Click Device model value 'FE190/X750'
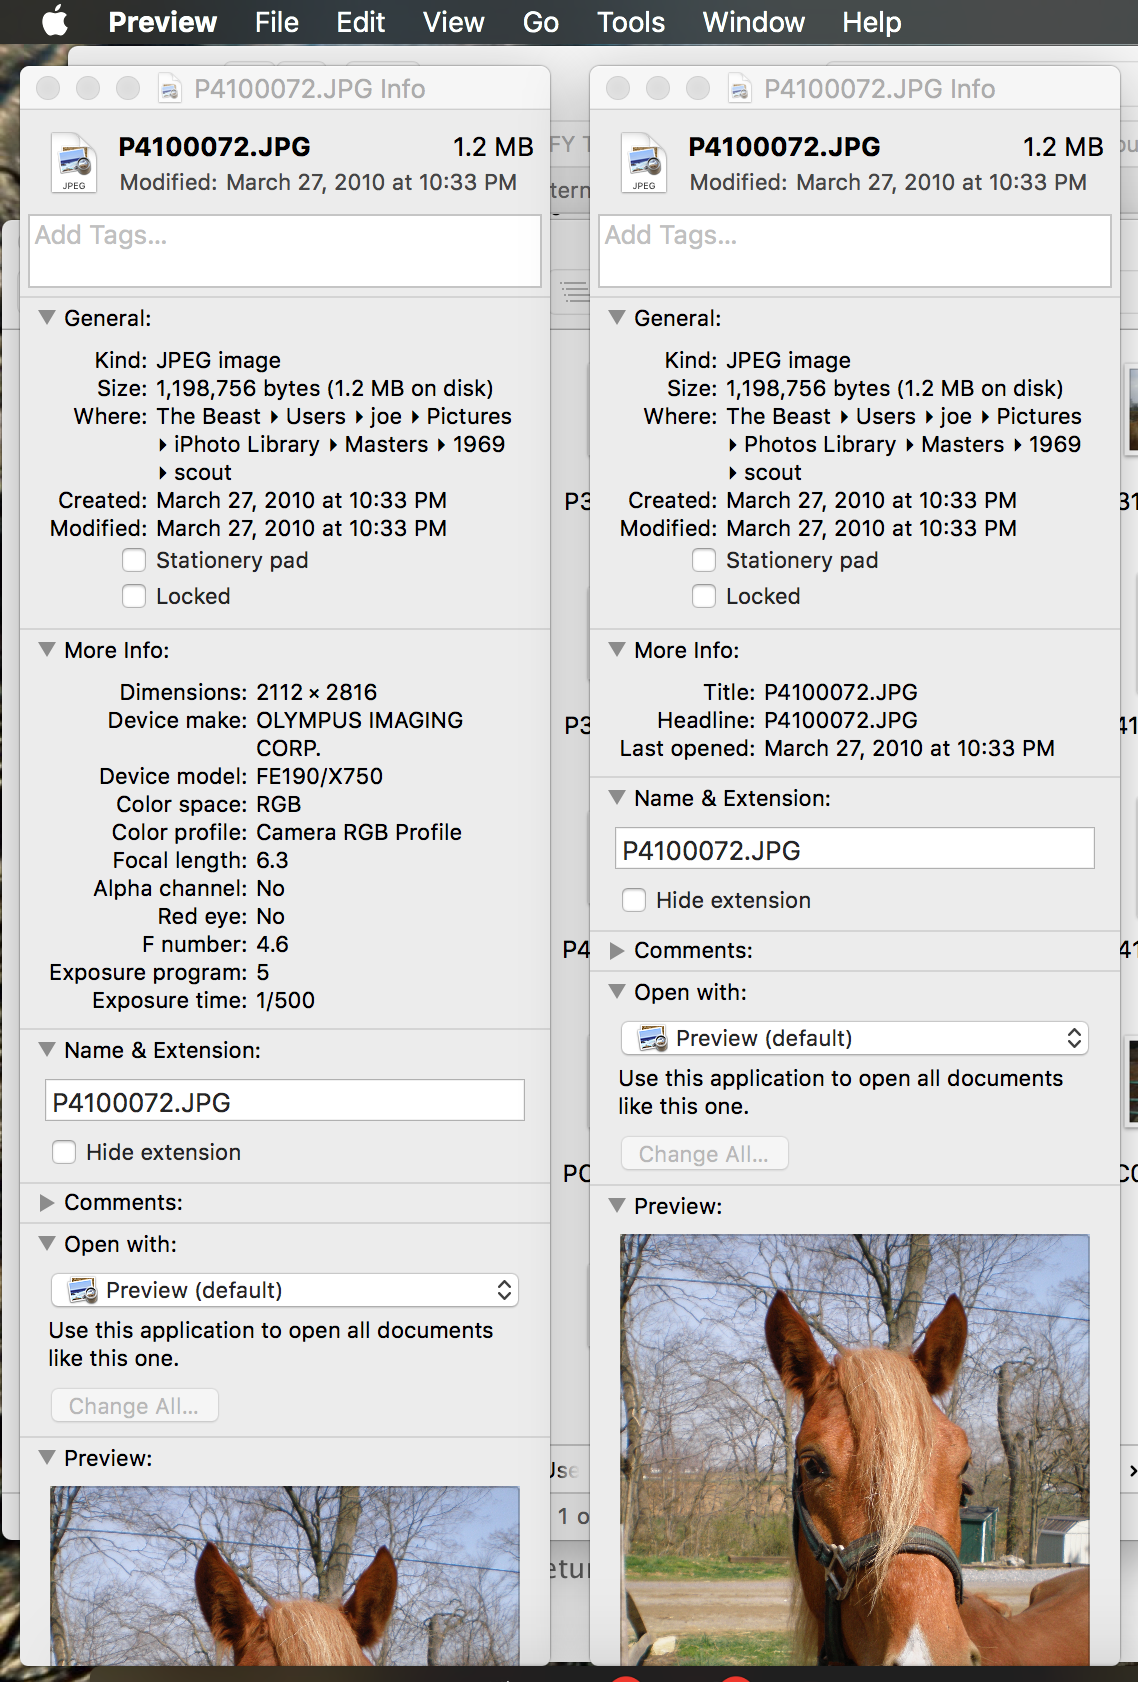 point(320,776)
